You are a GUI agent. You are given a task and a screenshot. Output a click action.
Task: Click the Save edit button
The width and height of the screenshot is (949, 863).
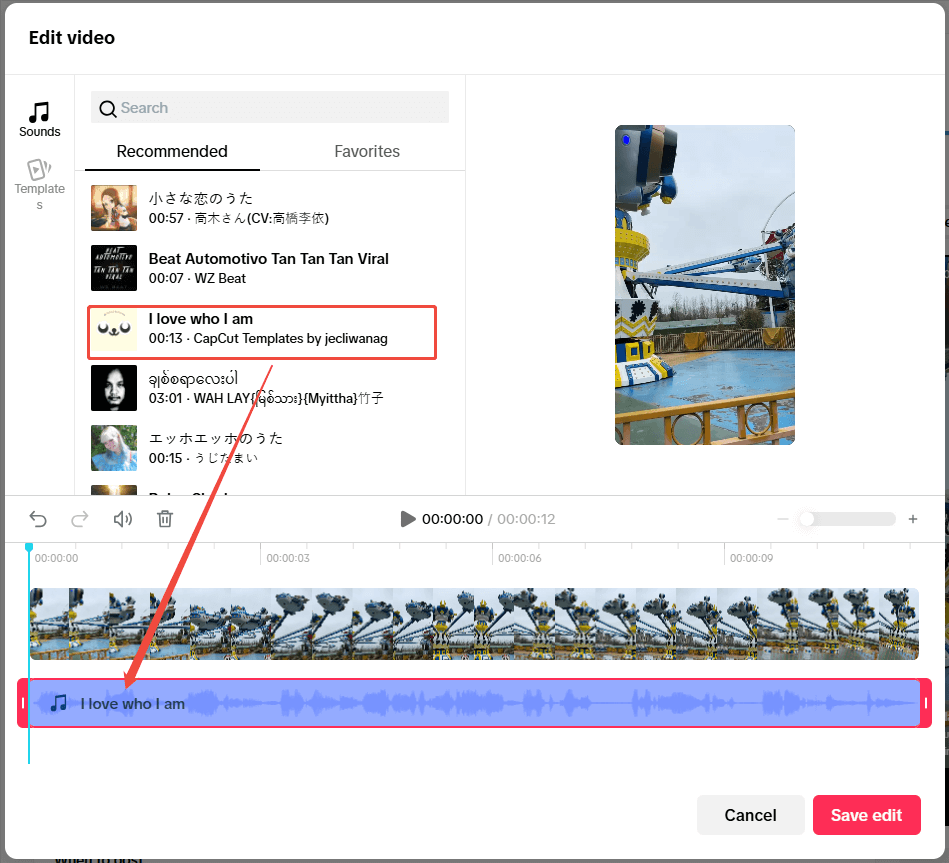[x=866, y=815]
